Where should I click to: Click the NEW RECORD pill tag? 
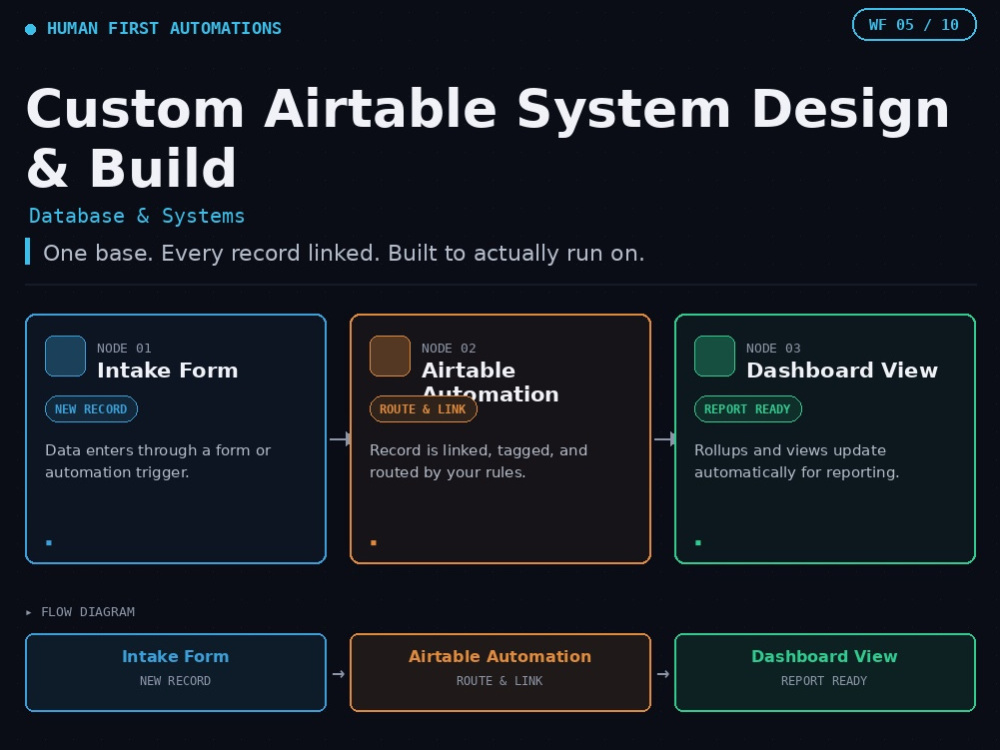click(x=91, y=409)
